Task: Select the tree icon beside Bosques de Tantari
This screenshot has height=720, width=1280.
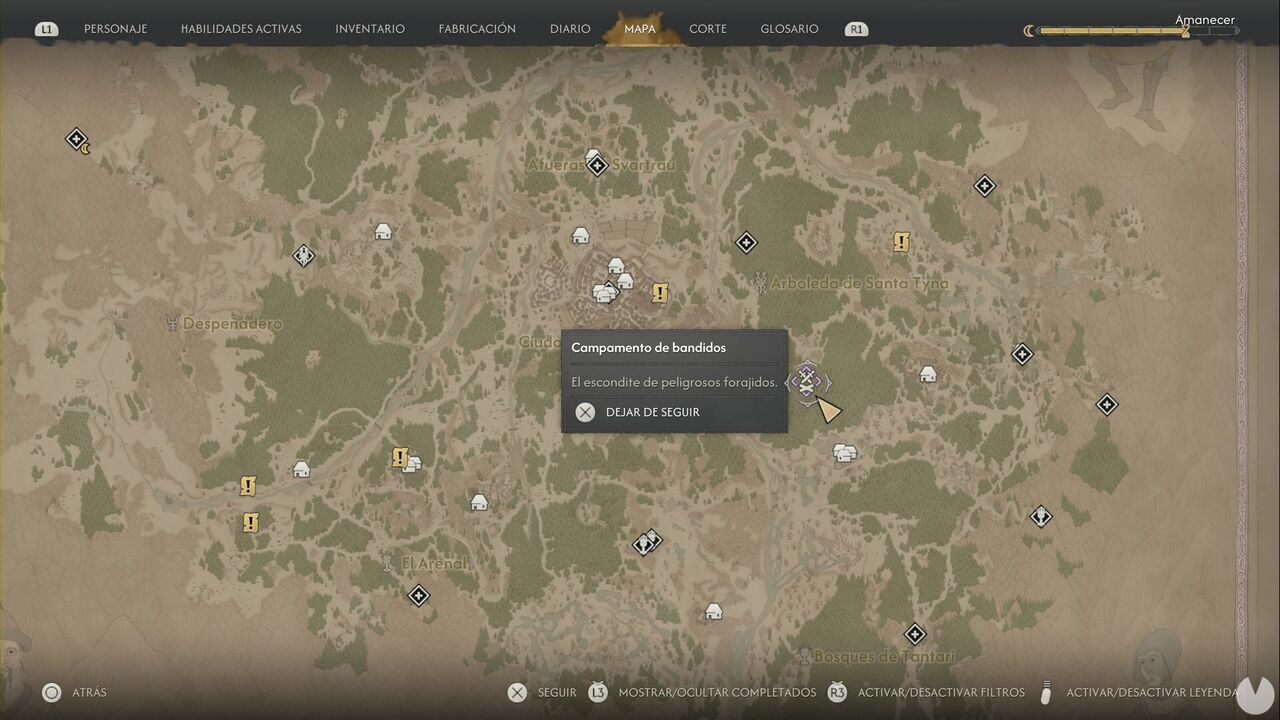Action: click(804, 655)
